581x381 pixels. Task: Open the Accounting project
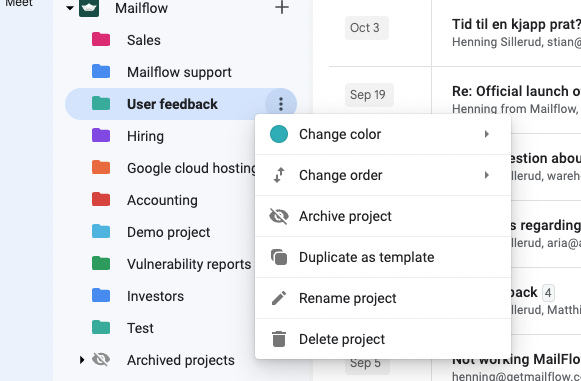click(x=162, y=200)
